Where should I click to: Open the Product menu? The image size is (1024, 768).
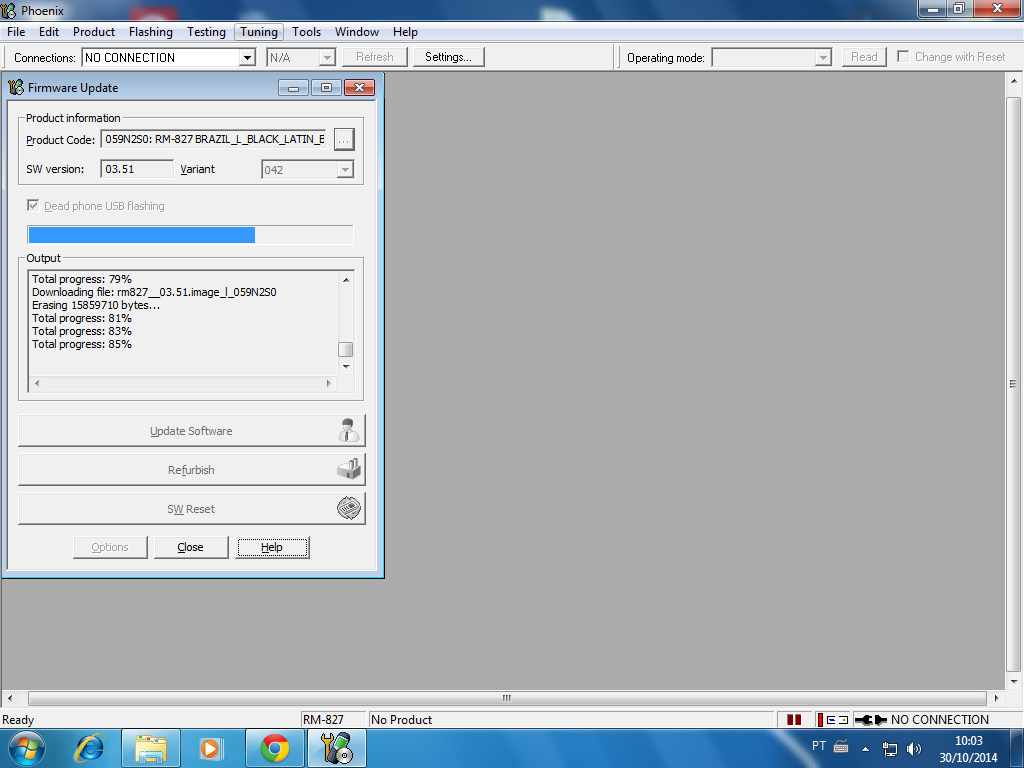coord(94,32)
